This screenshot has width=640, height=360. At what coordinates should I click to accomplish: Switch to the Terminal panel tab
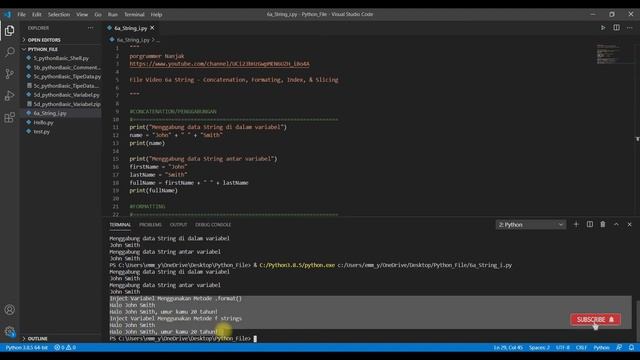click(x=120, y=225)
